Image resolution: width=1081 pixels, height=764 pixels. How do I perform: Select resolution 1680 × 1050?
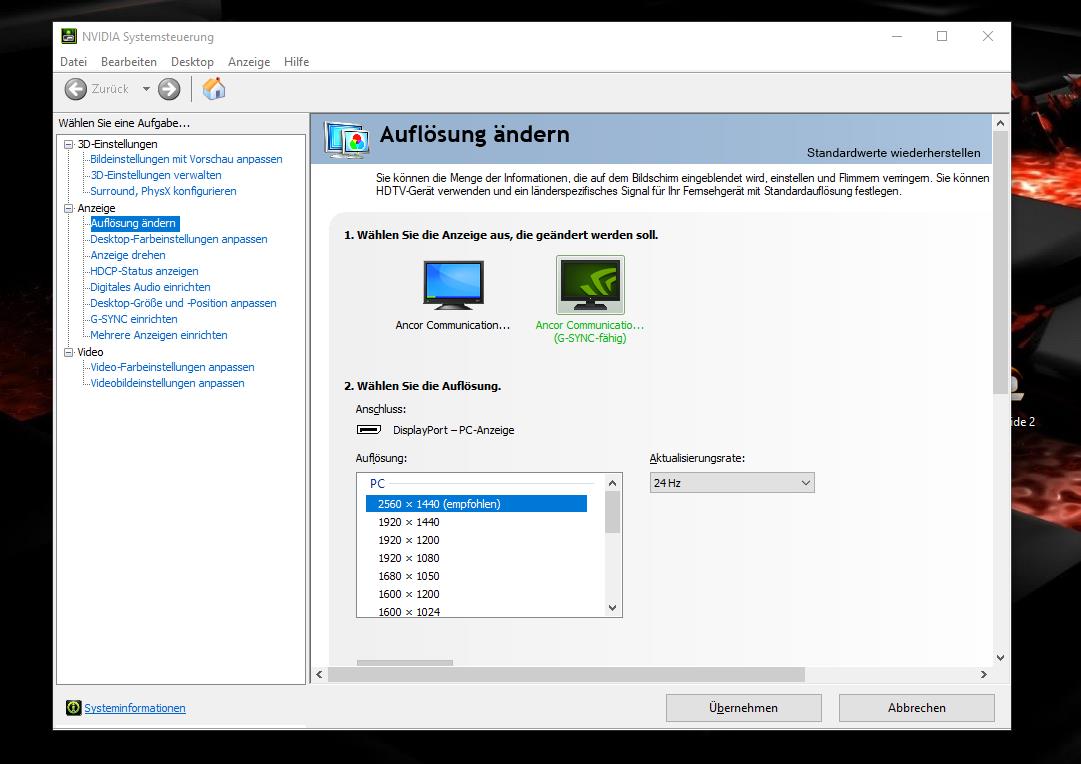click(x=409, y=576)
